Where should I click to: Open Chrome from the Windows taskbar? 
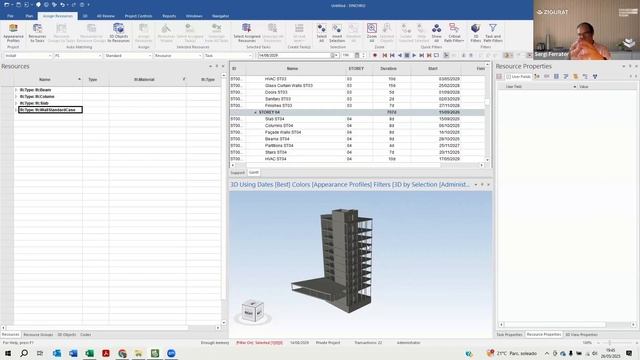click(122, 353)
